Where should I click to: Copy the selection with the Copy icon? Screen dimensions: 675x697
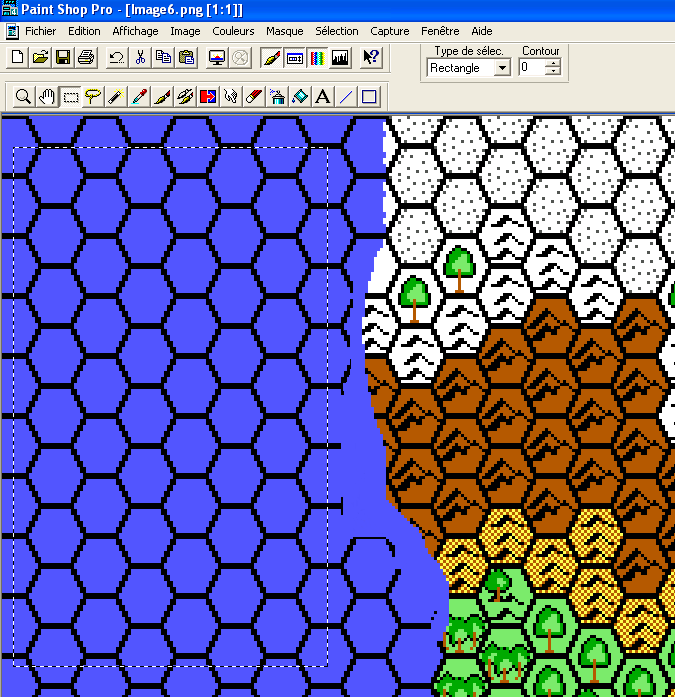[163, 57]
